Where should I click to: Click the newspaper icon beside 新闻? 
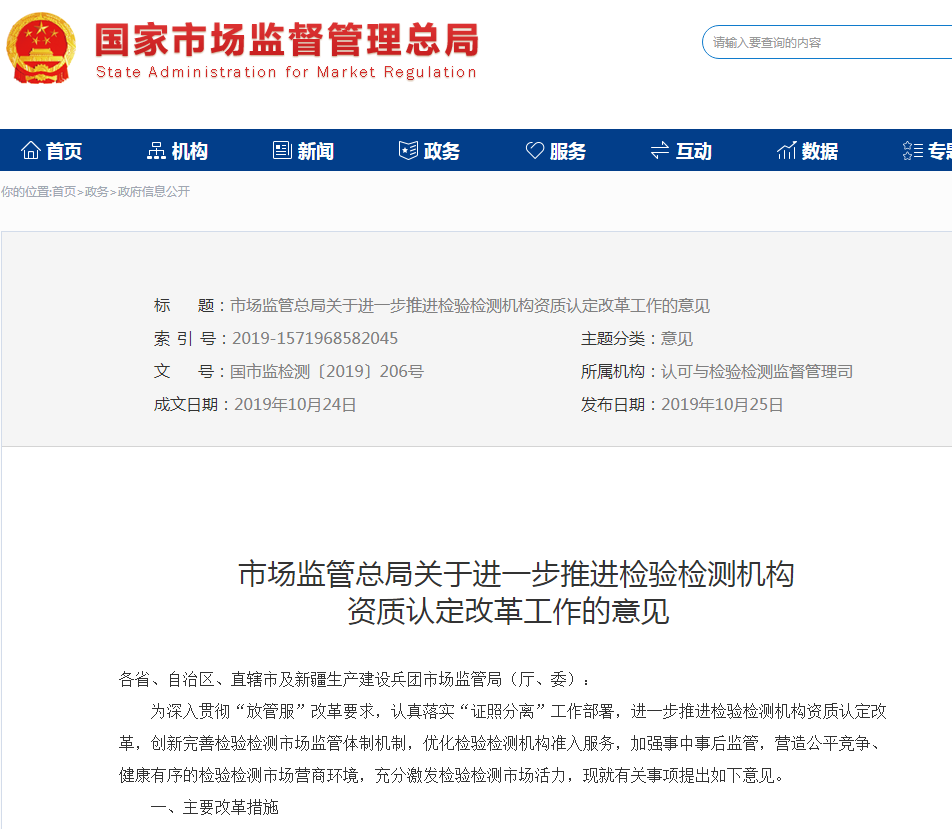point(282,151)
